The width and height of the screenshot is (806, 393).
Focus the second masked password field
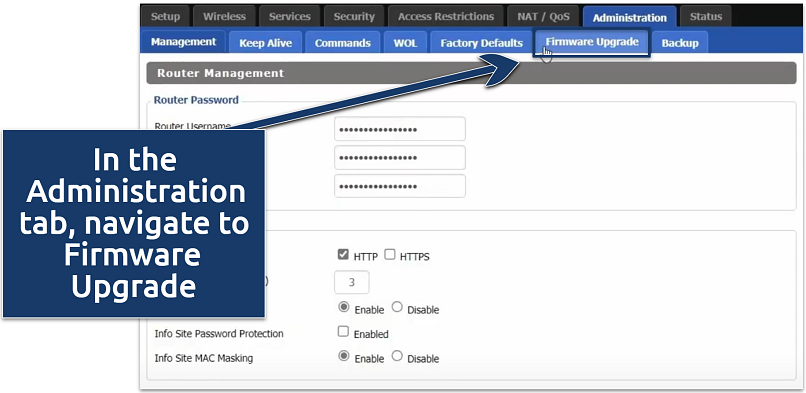click(x=400, y=158)
